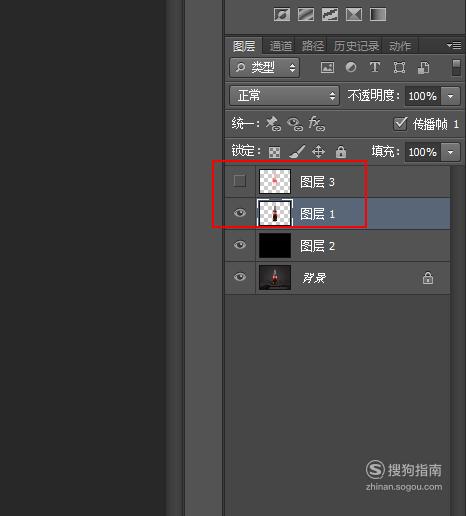Switch to the 历史记录 tab

(356, 46)
